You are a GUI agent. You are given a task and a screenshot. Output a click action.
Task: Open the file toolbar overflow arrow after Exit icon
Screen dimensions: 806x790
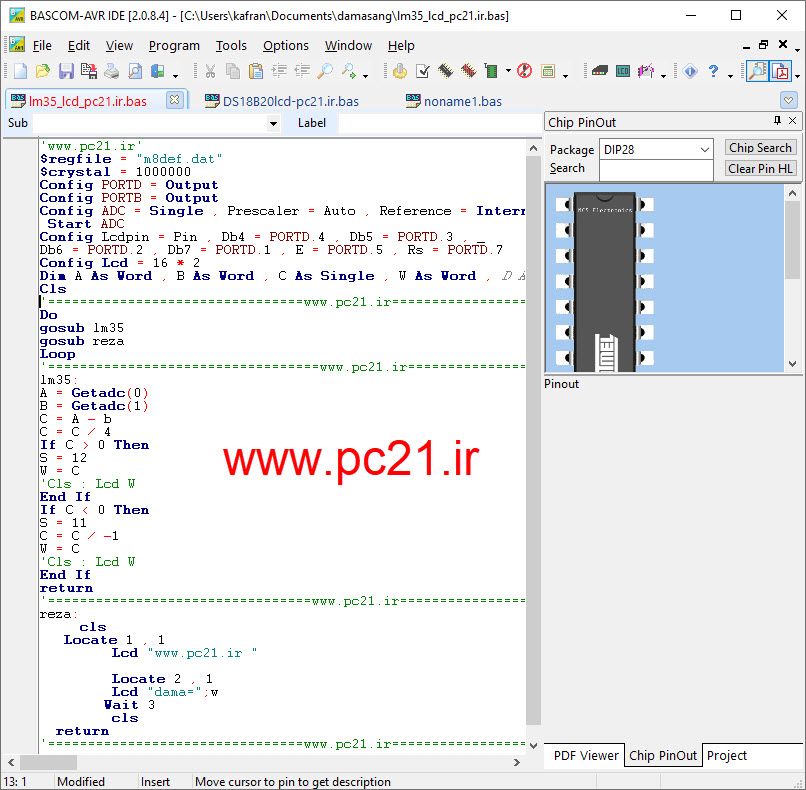coord(175,76)
